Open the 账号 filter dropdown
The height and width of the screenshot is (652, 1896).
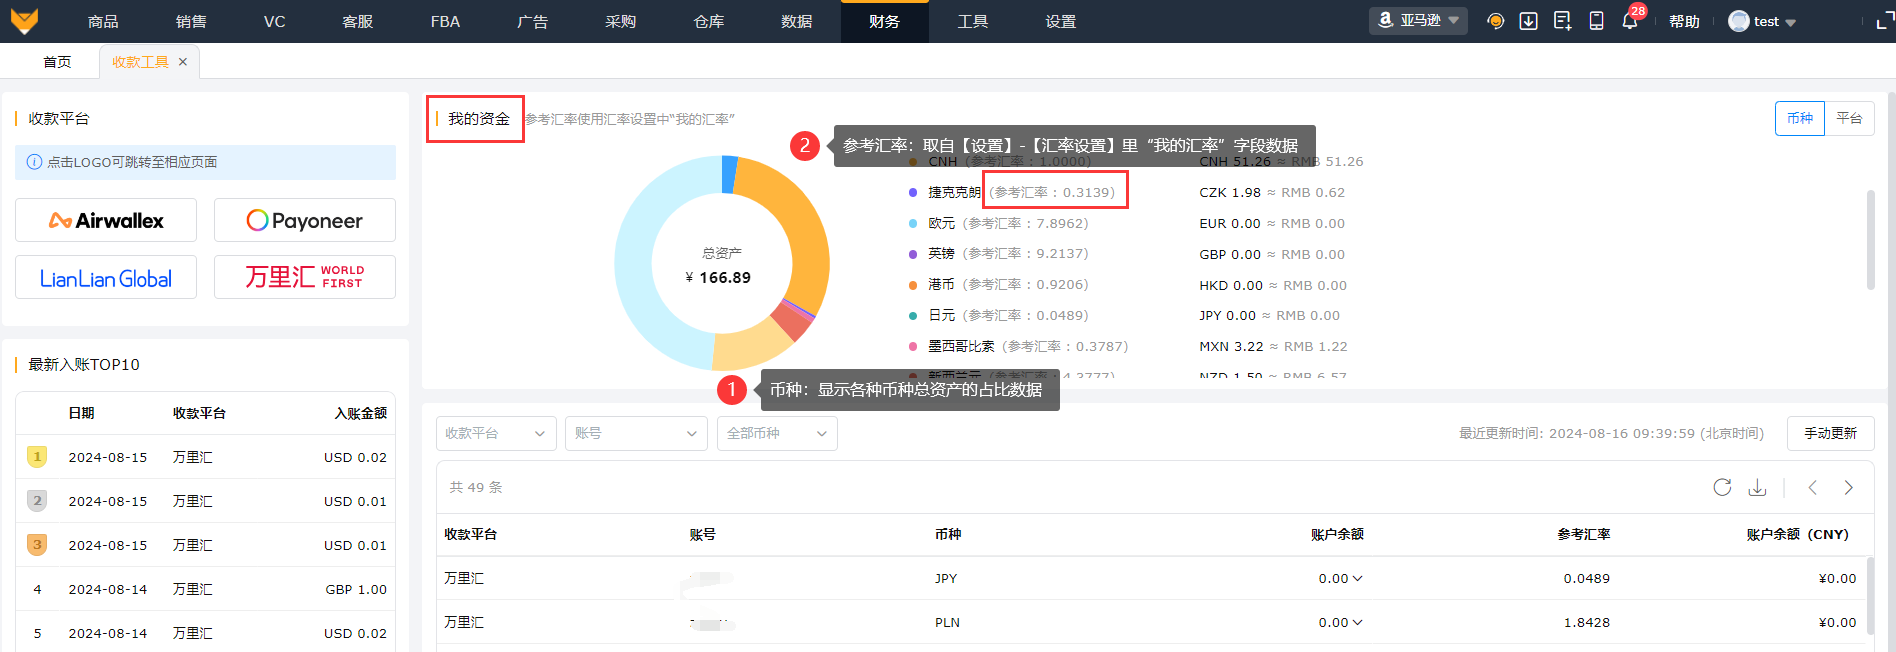(x=636, y=433)
